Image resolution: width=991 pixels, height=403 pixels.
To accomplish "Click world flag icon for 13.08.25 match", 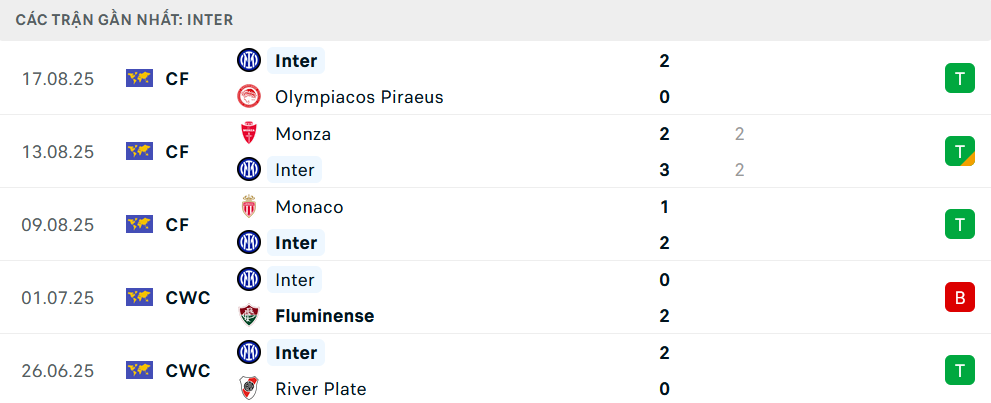I will coord(139,151).
